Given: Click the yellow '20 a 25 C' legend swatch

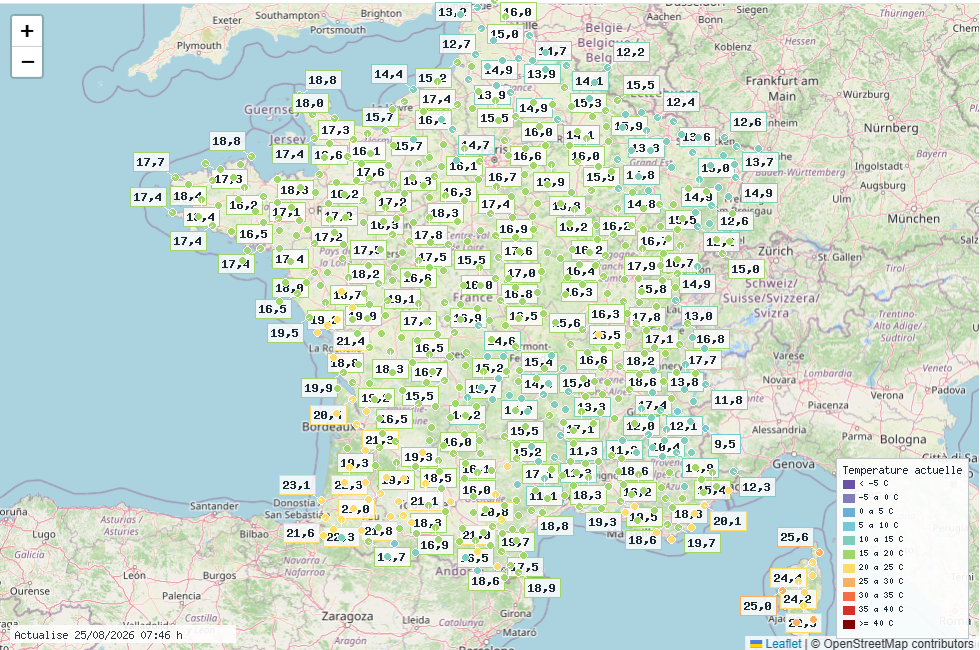Looking at the screenshot, I should tap(848, 568).
